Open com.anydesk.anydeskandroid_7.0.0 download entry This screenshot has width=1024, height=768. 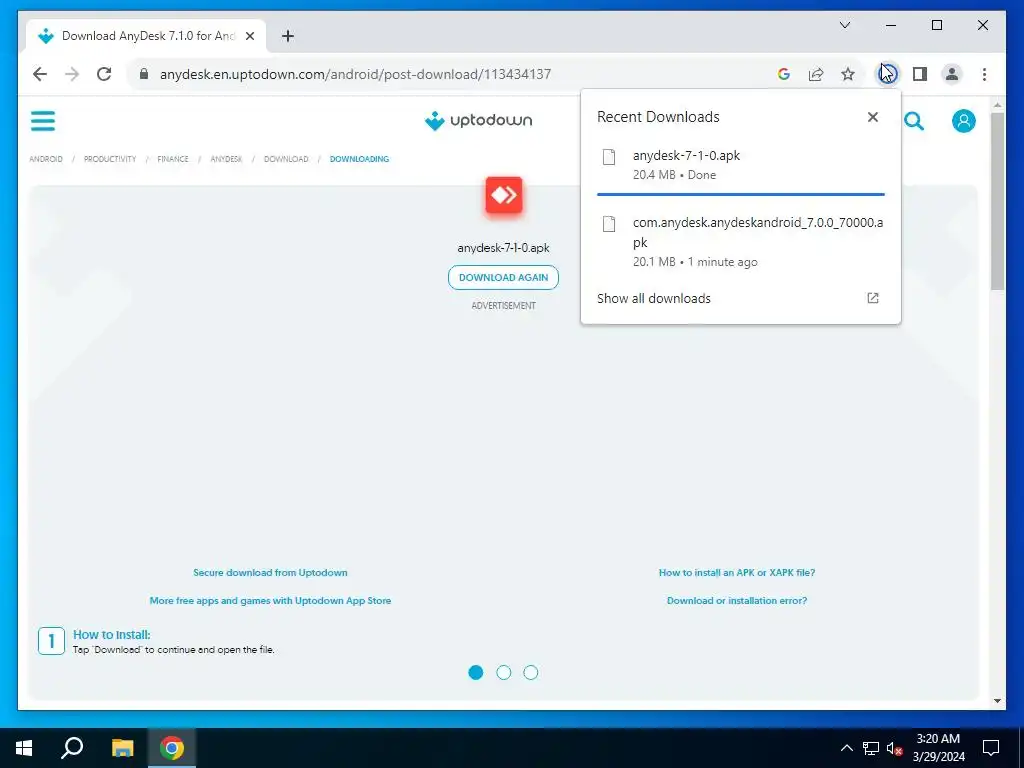pyautogui.click(x=741, y=242)
